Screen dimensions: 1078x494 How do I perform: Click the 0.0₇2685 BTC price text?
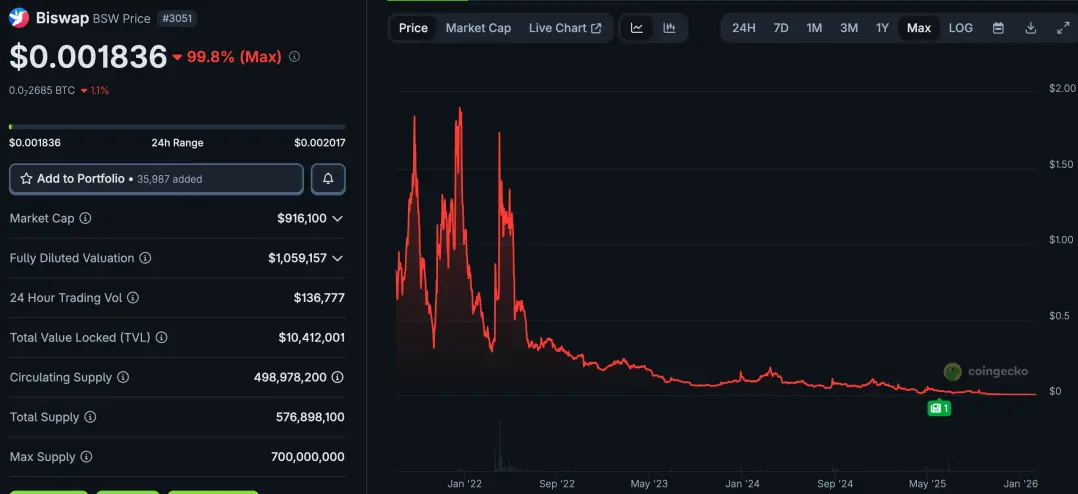click(x=42, y=90)
